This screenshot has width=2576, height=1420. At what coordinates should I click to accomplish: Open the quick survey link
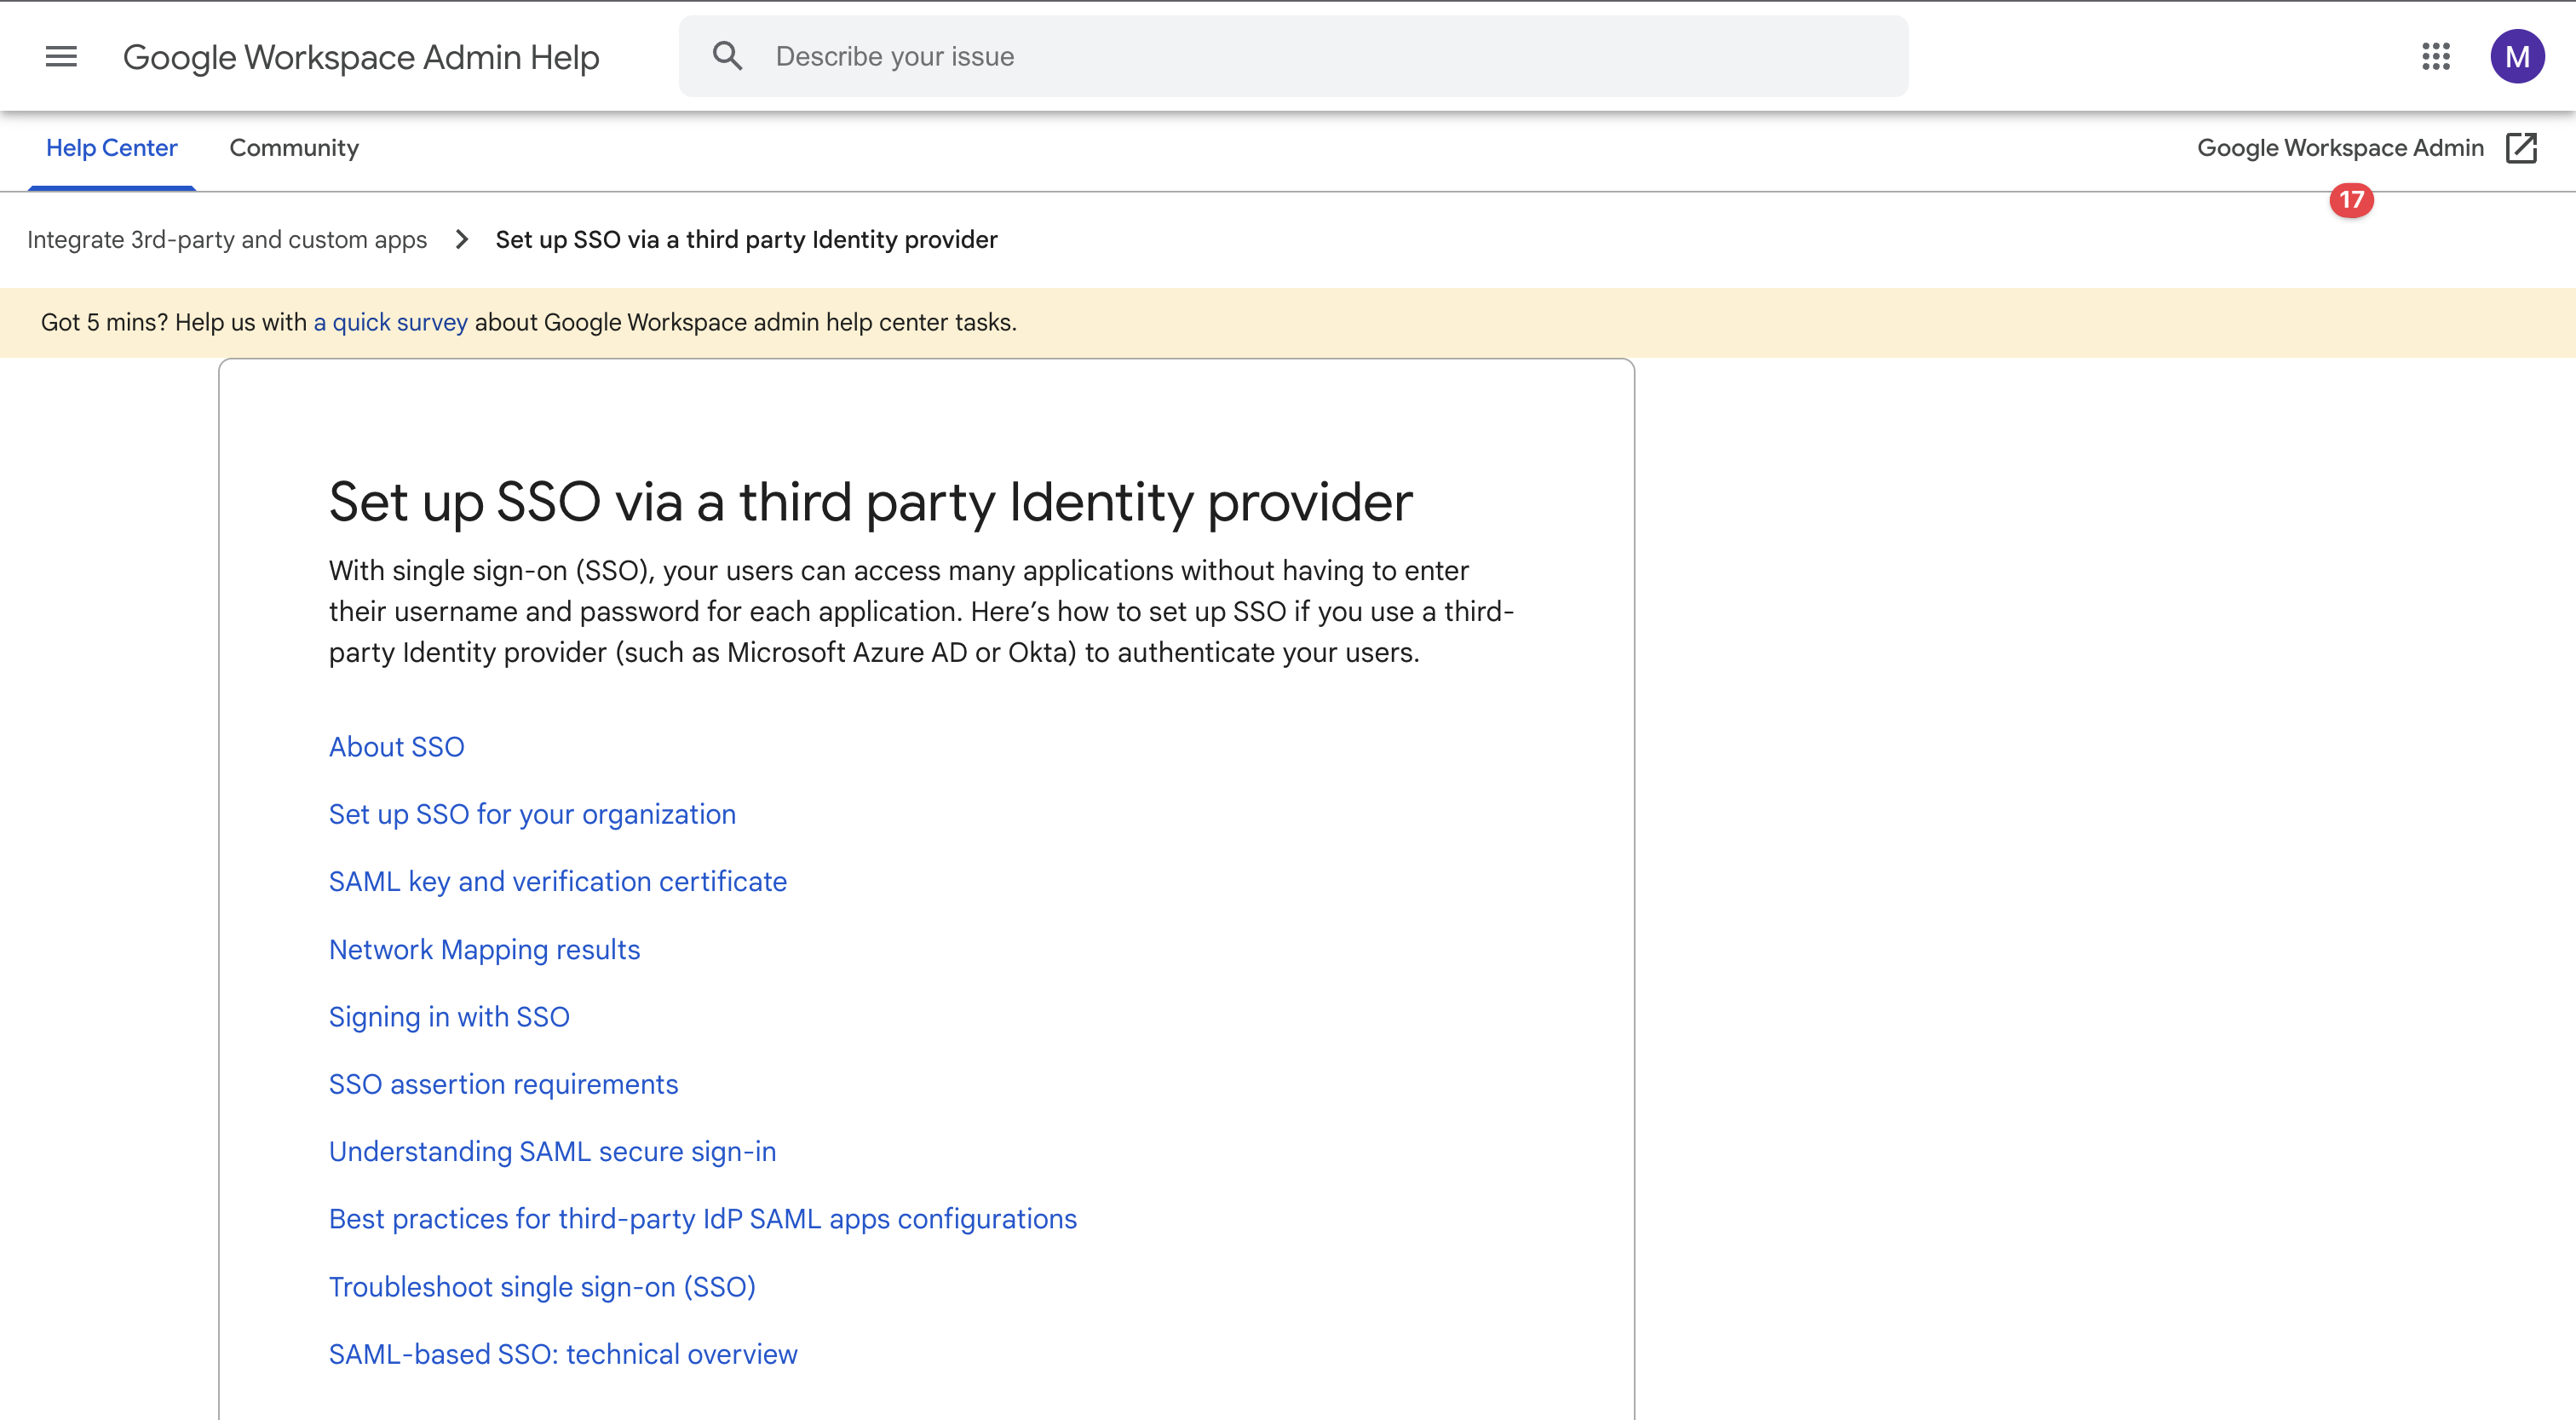click(390, 323)
